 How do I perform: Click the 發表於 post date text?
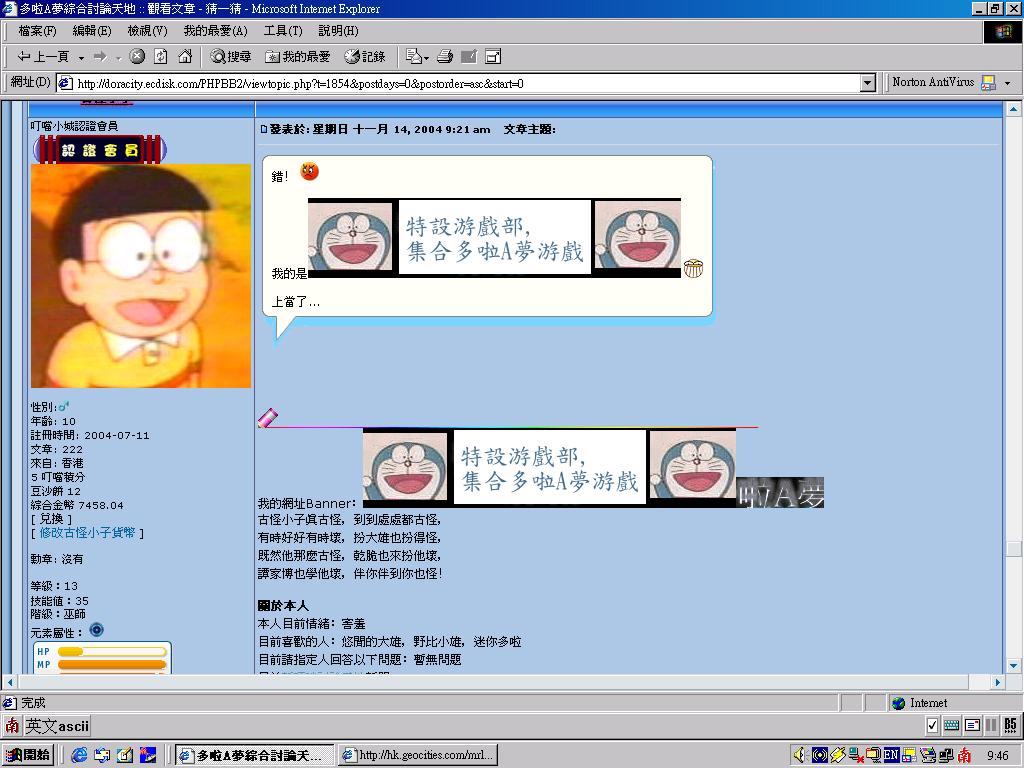coord(380,129)
